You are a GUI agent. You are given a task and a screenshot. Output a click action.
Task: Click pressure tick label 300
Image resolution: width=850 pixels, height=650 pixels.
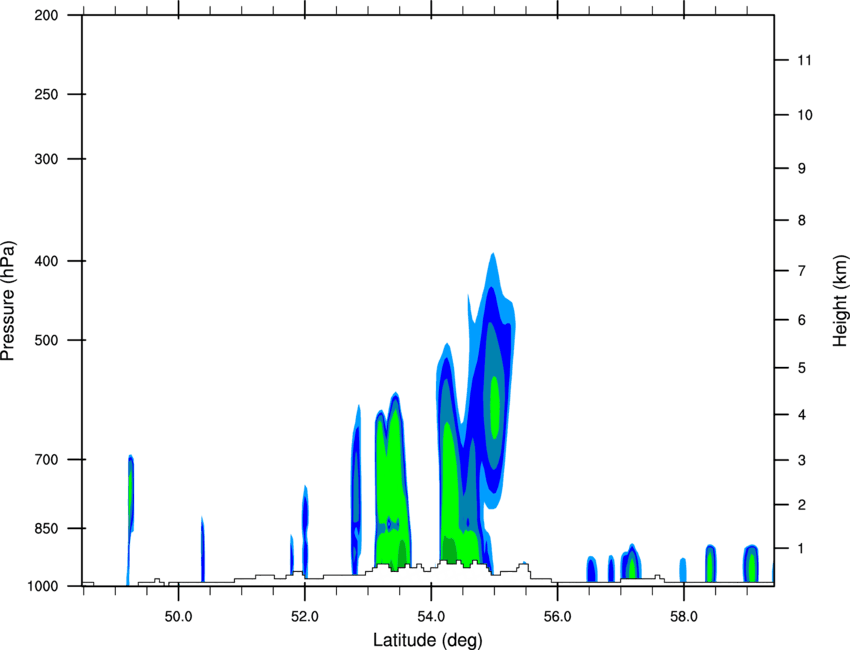[x=47, y=159]
